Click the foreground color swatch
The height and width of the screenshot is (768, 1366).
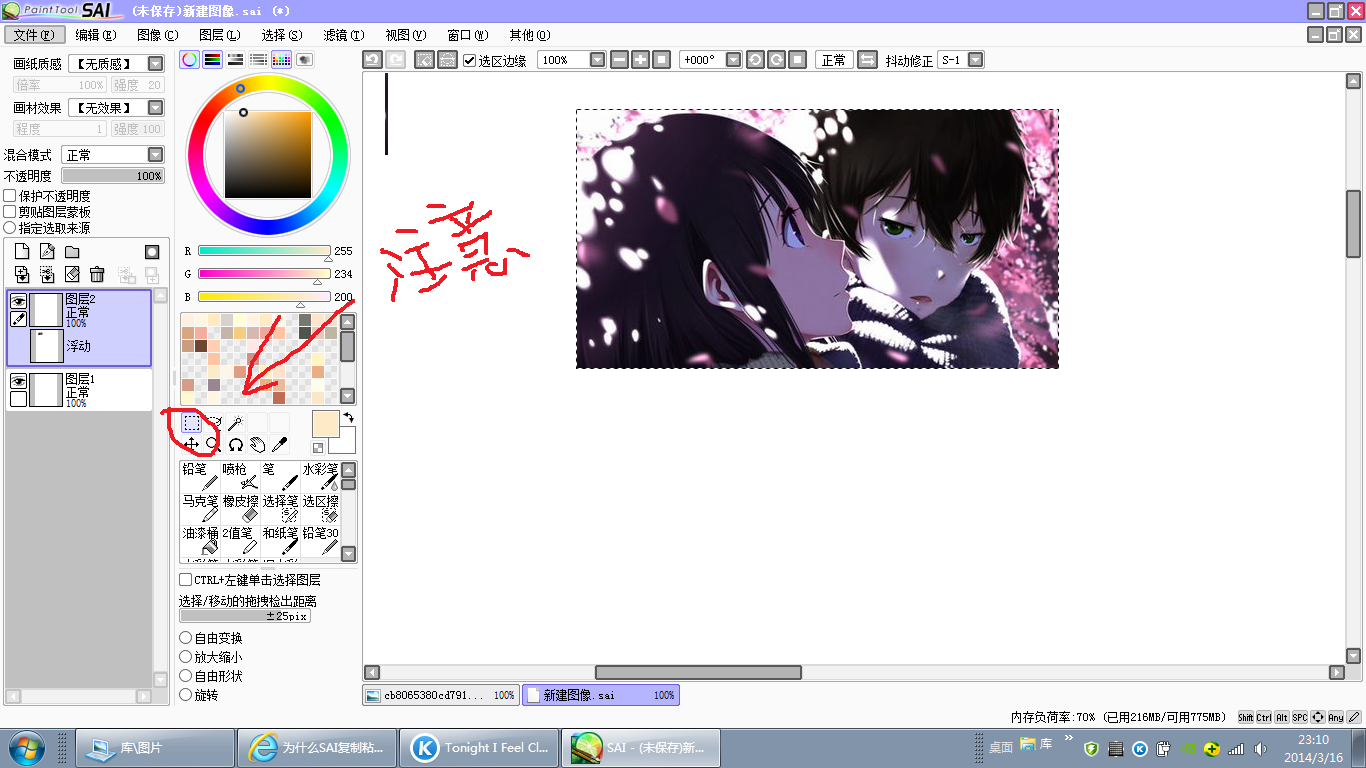[325, 424]
